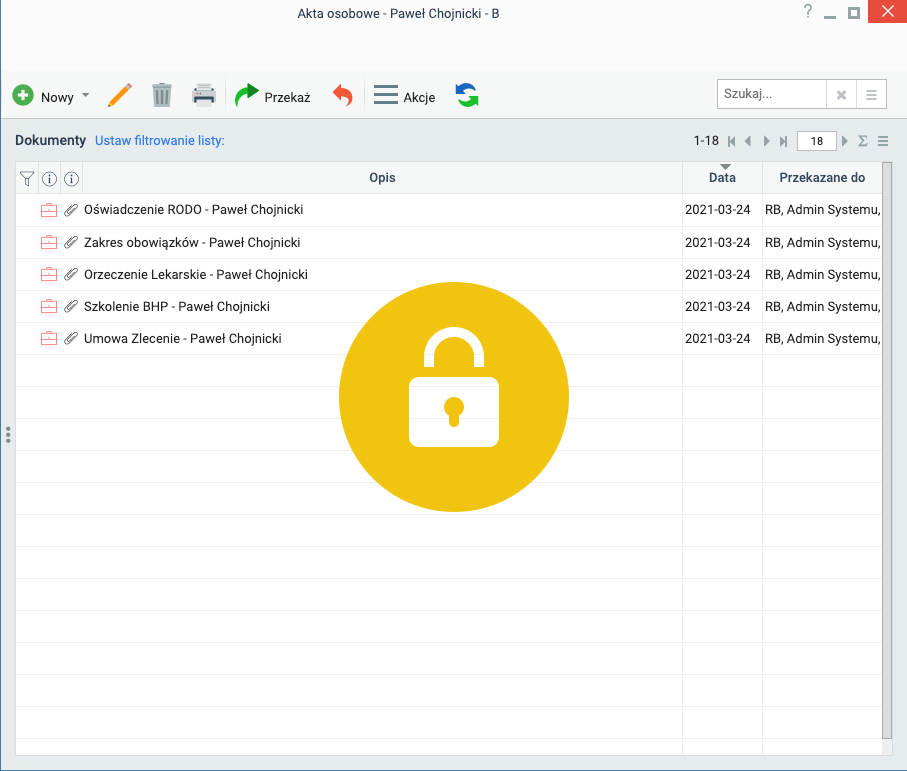Click RB, Admin Systemu in Szkolenie BHP row
This screenshot has height=771, width=907.
[x=823, y=307]
